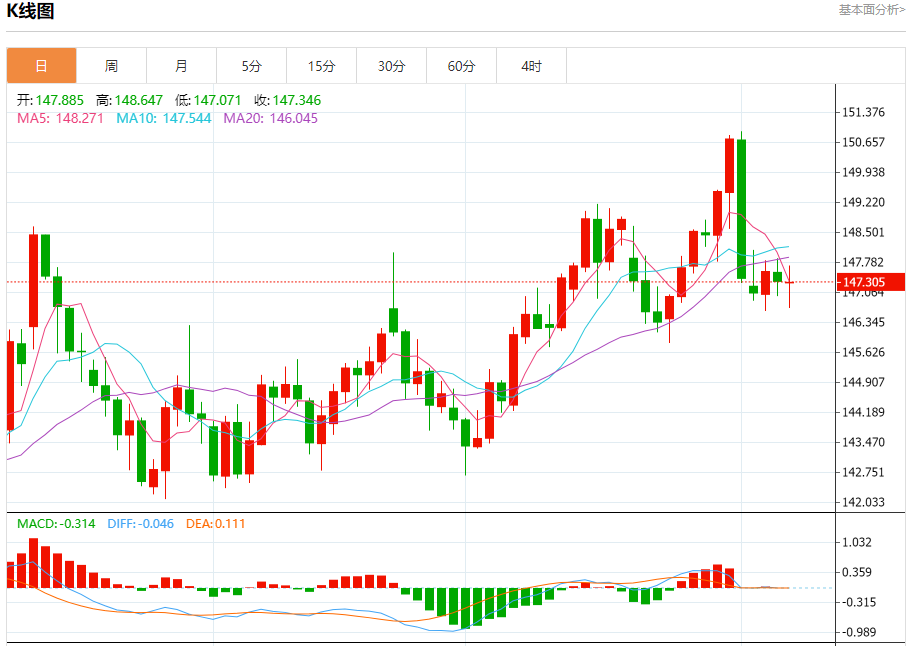Switch to the 月 monthly tab
The height and width of the screenshot is (646, 914).
(181, 66)
